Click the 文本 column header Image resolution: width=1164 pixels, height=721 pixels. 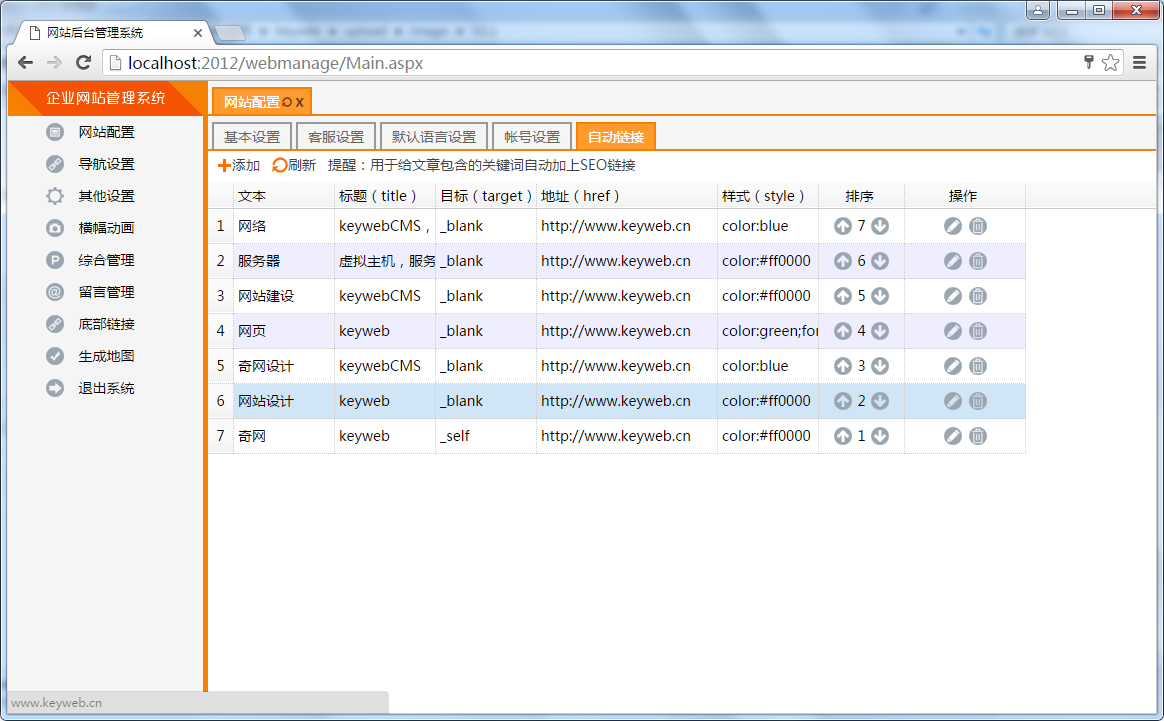pos(284,196)
